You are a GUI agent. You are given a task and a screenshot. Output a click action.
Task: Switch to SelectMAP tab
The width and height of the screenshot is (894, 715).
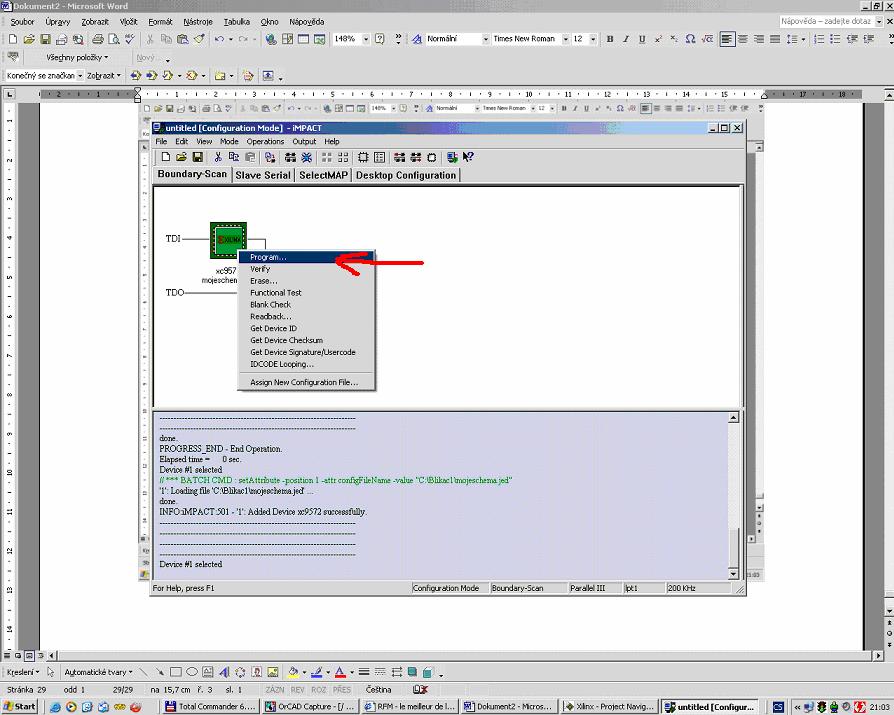323,175
